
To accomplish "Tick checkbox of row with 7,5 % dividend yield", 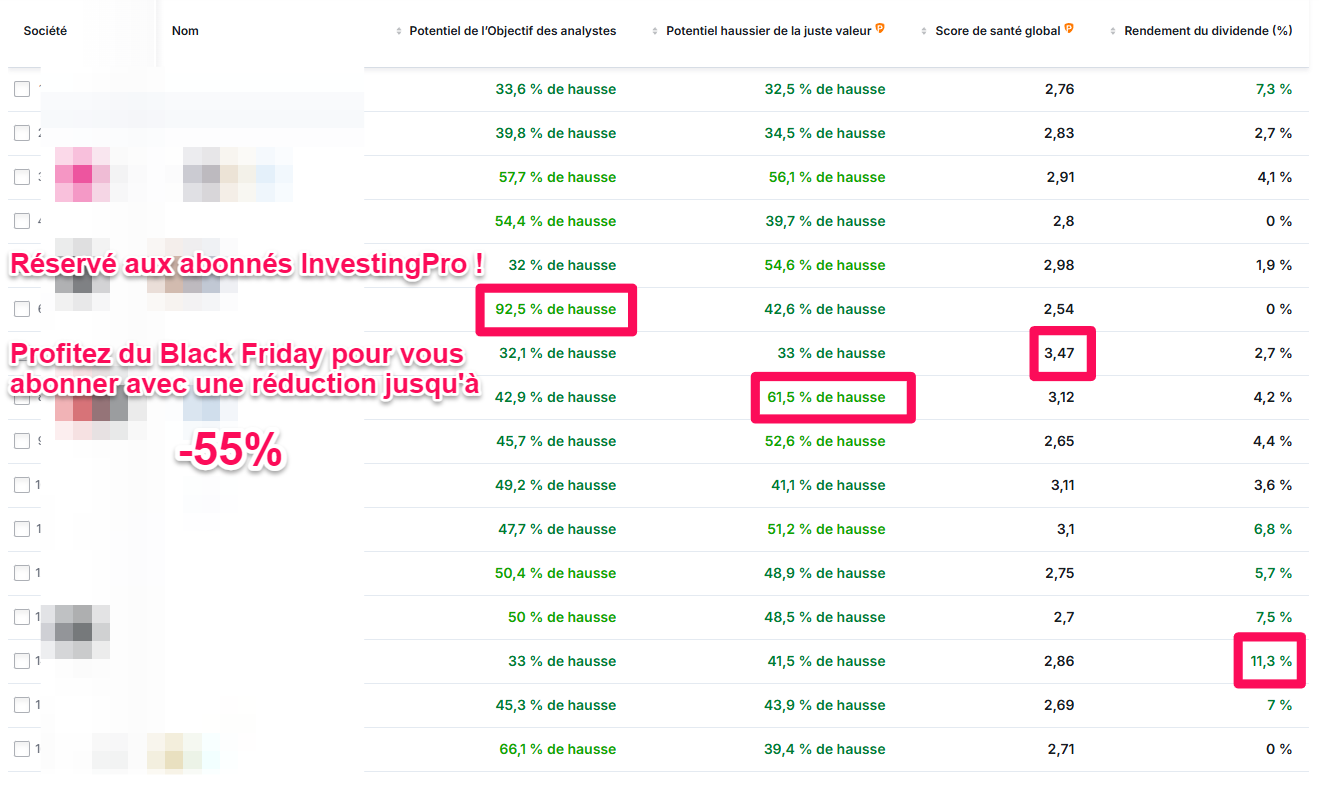I will [x=22, y=617].
